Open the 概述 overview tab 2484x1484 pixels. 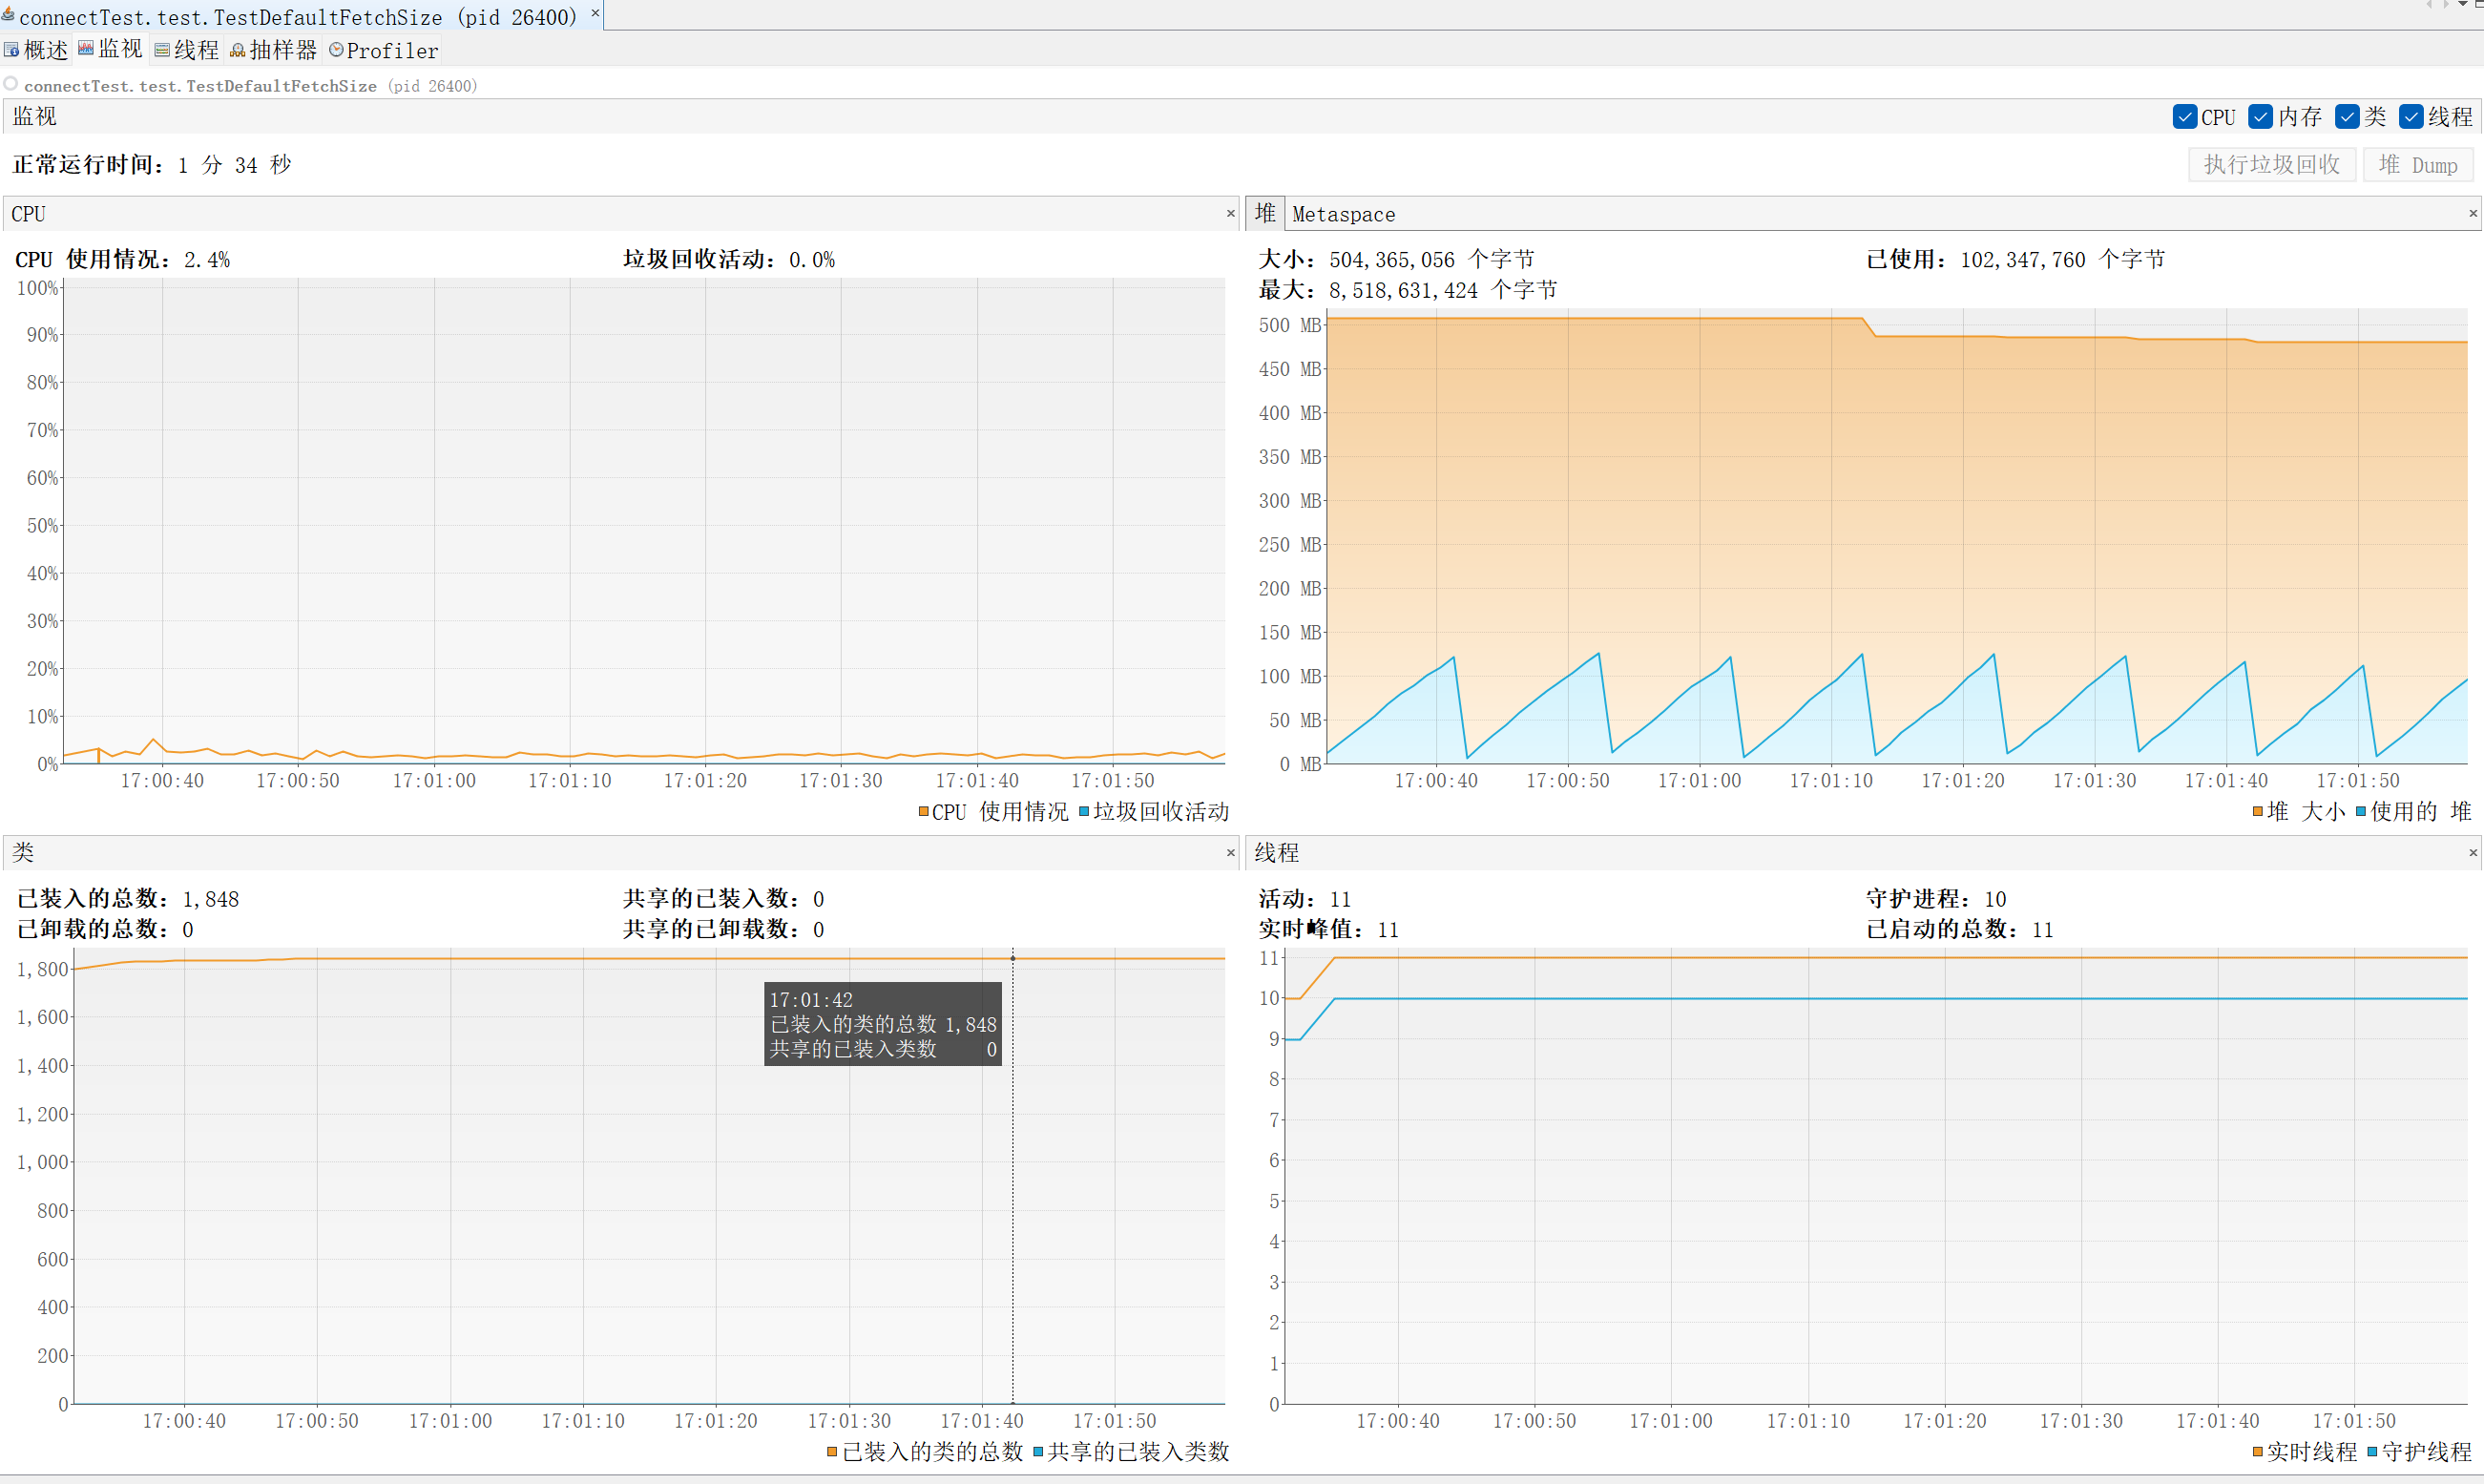pyautogui.click(x=36, y=50)
